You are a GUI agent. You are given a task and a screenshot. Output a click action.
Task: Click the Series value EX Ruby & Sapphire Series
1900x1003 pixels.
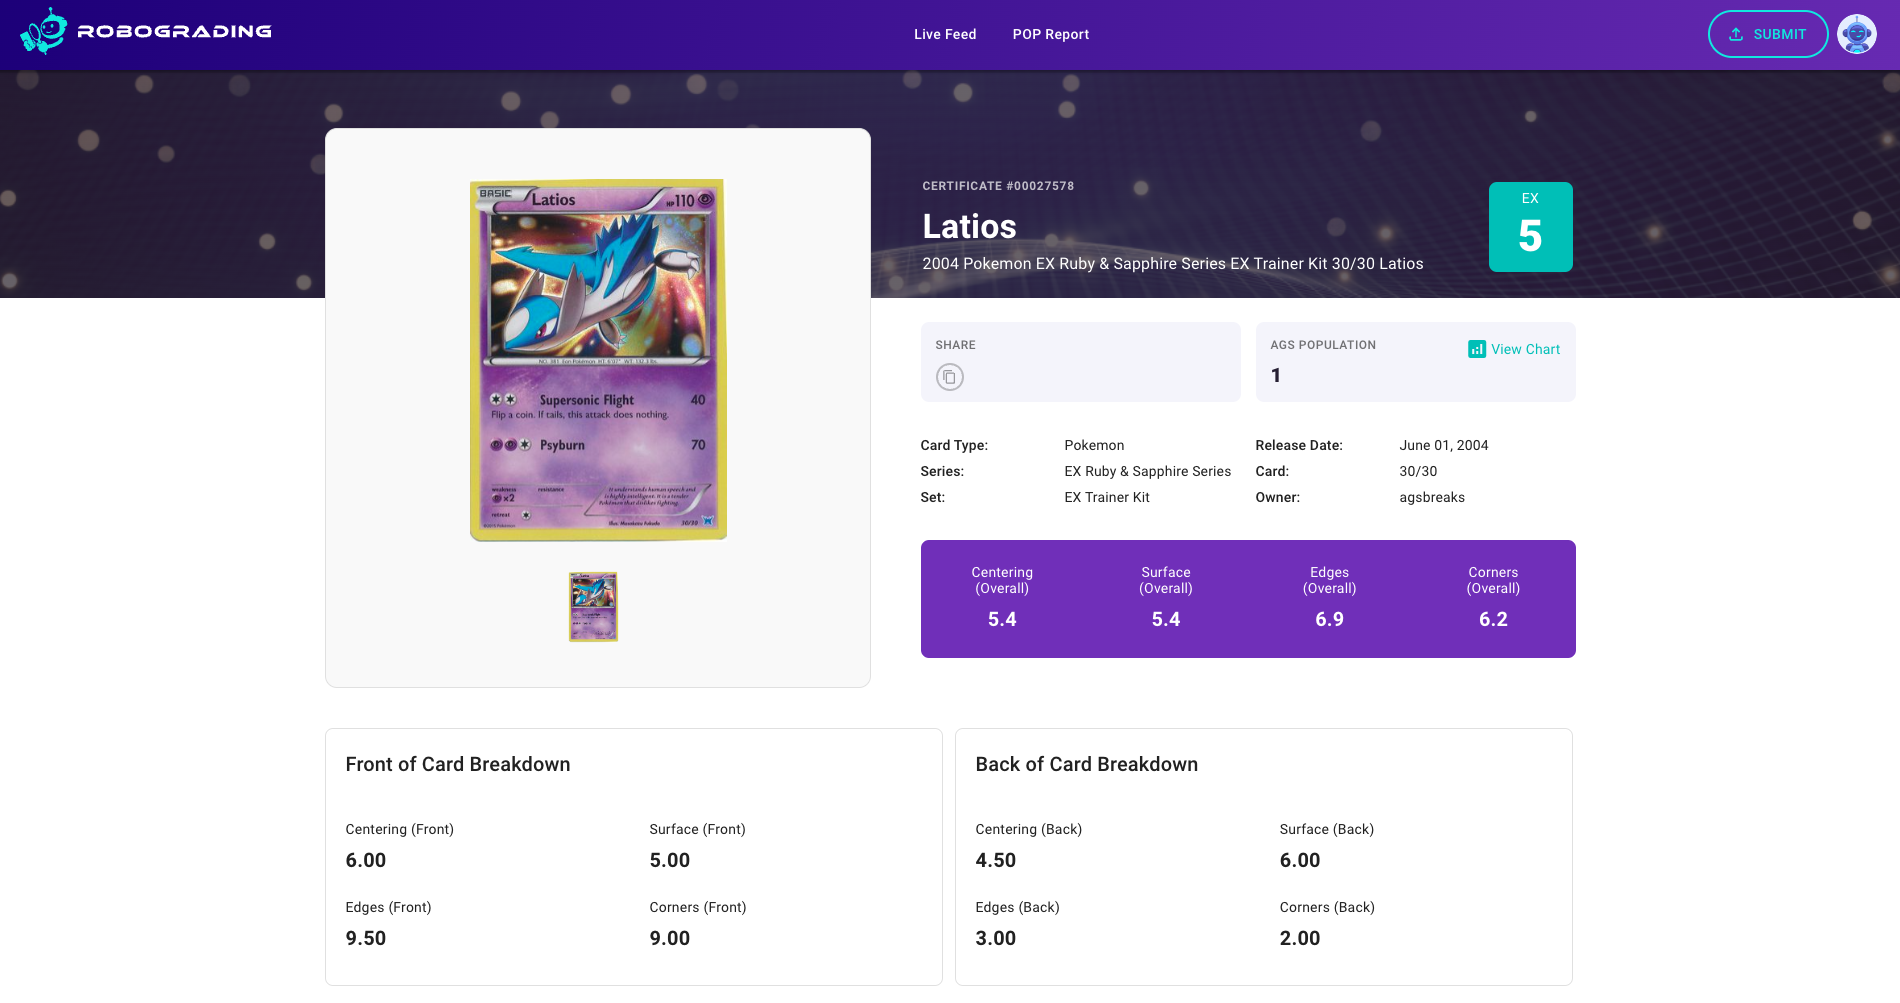click(1147, 471)
